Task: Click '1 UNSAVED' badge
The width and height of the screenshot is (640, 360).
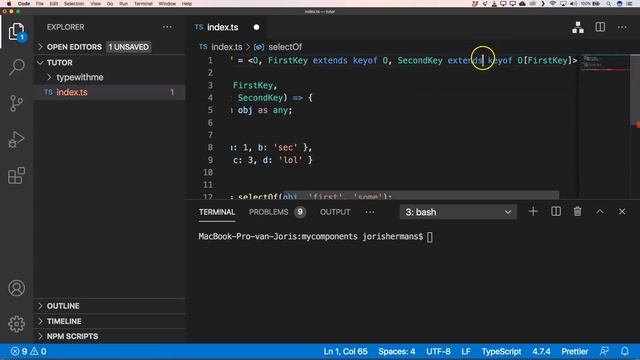Action: (x=129, y=47)
